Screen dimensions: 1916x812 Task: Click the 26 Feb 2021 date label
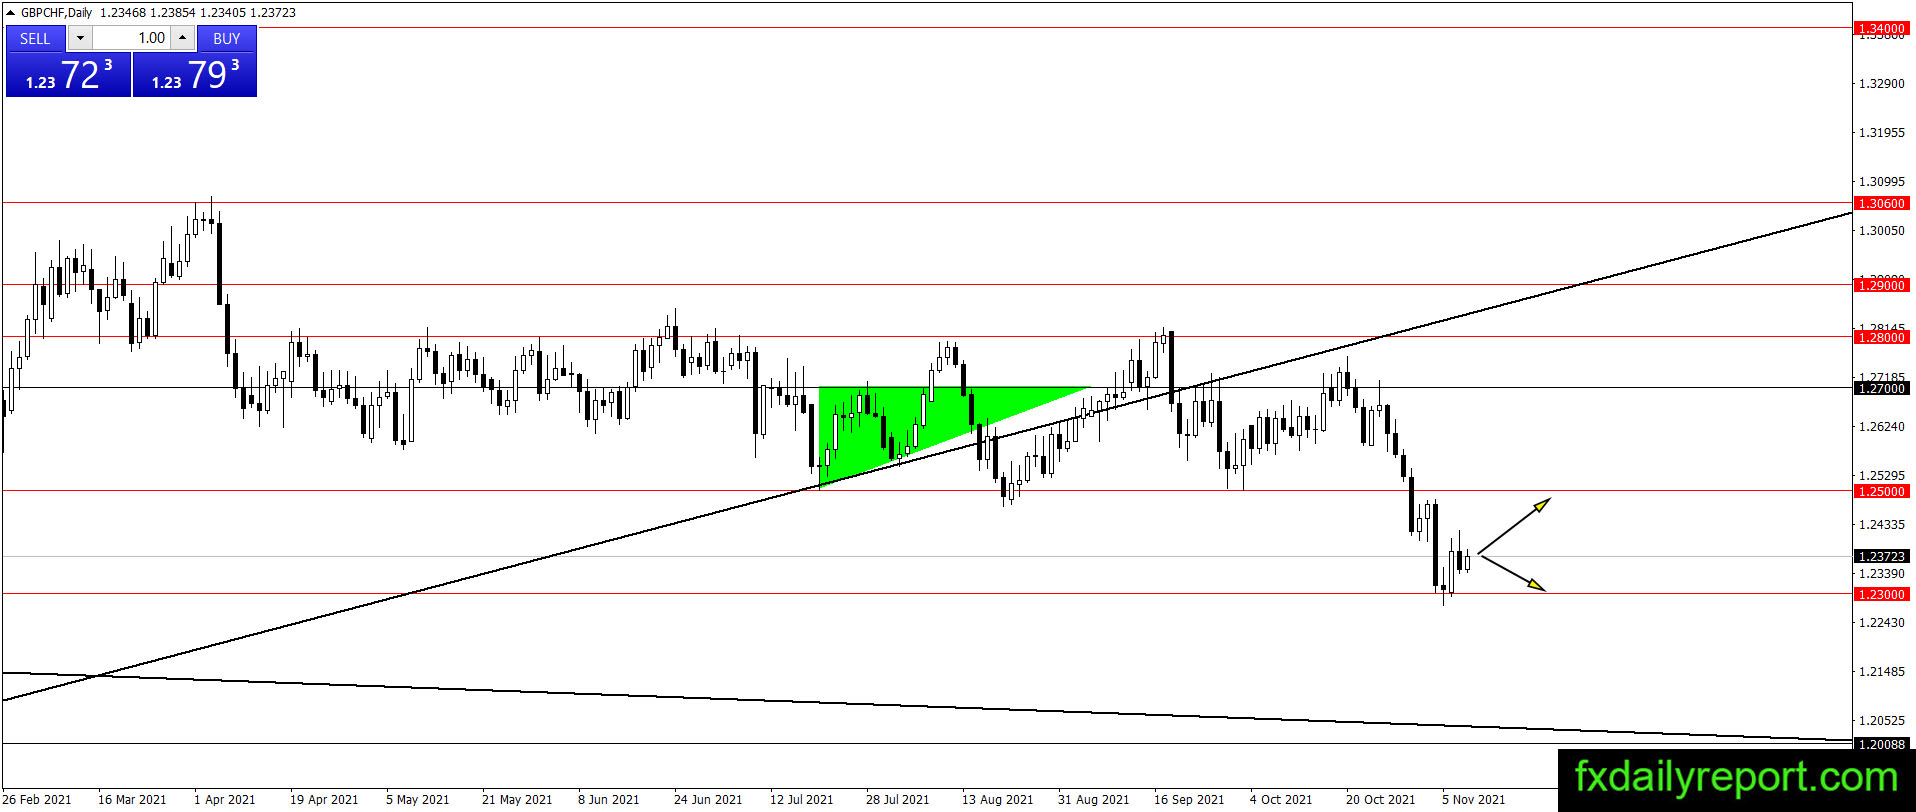(x=37, y=799)
